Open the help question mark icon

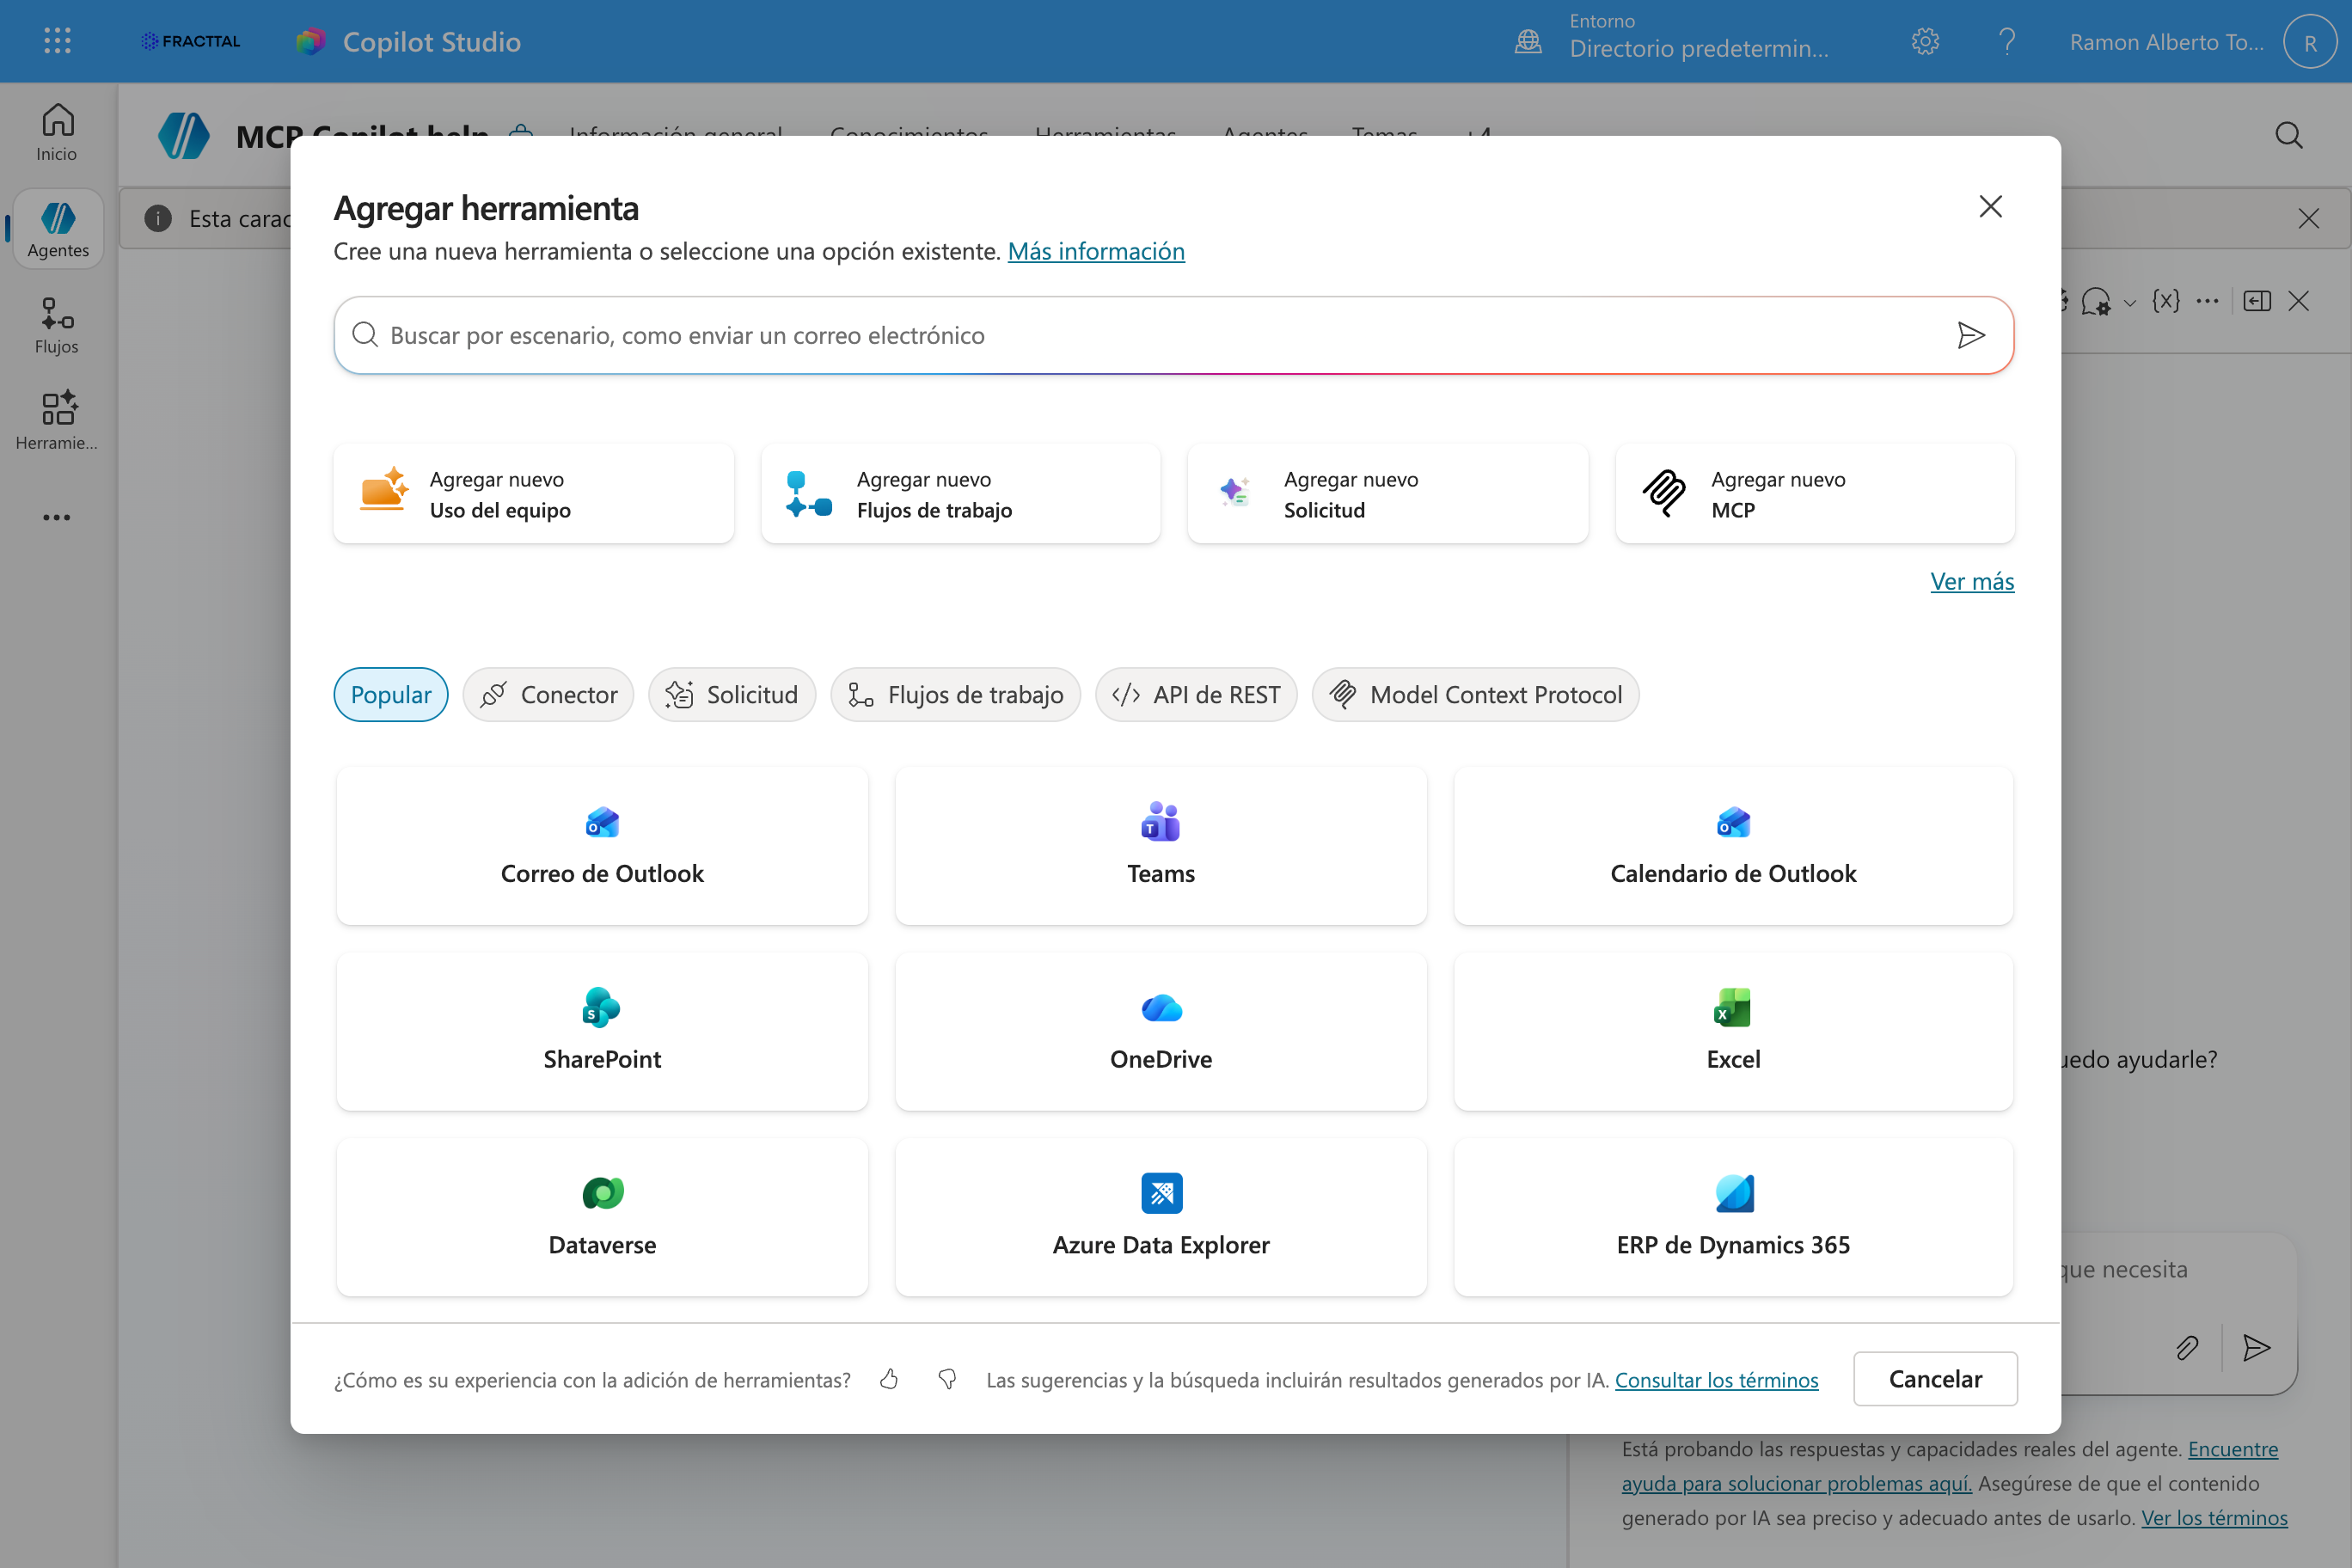pos(2006,41)
